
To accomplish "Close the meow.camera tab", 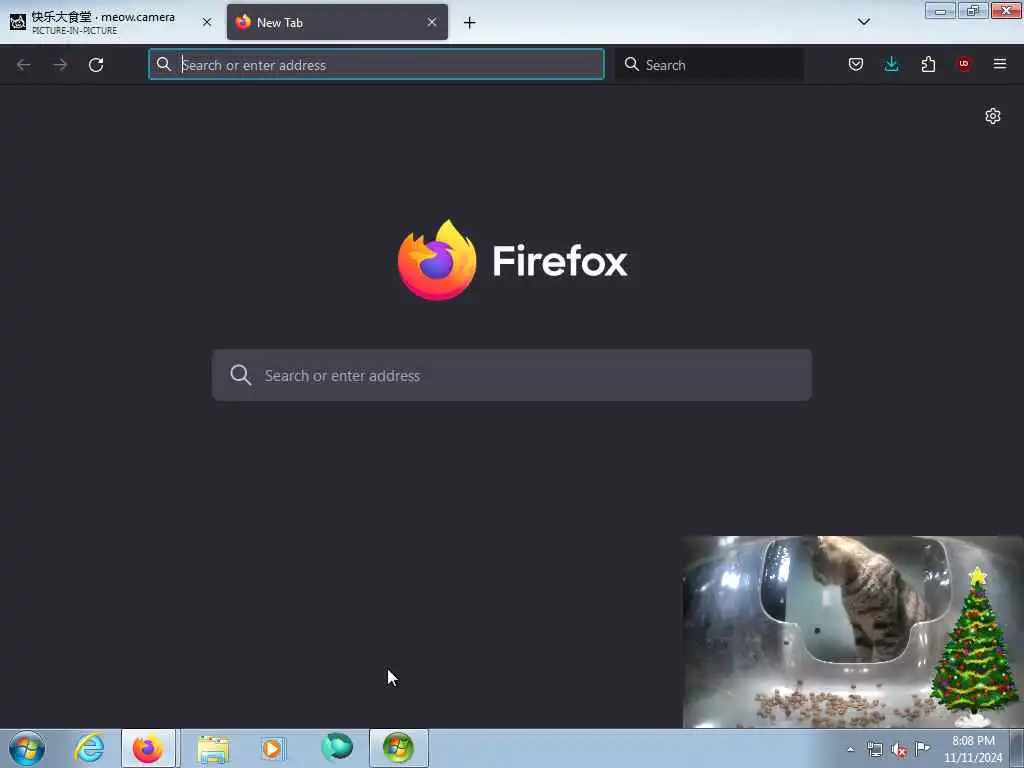I will [207, 22].
